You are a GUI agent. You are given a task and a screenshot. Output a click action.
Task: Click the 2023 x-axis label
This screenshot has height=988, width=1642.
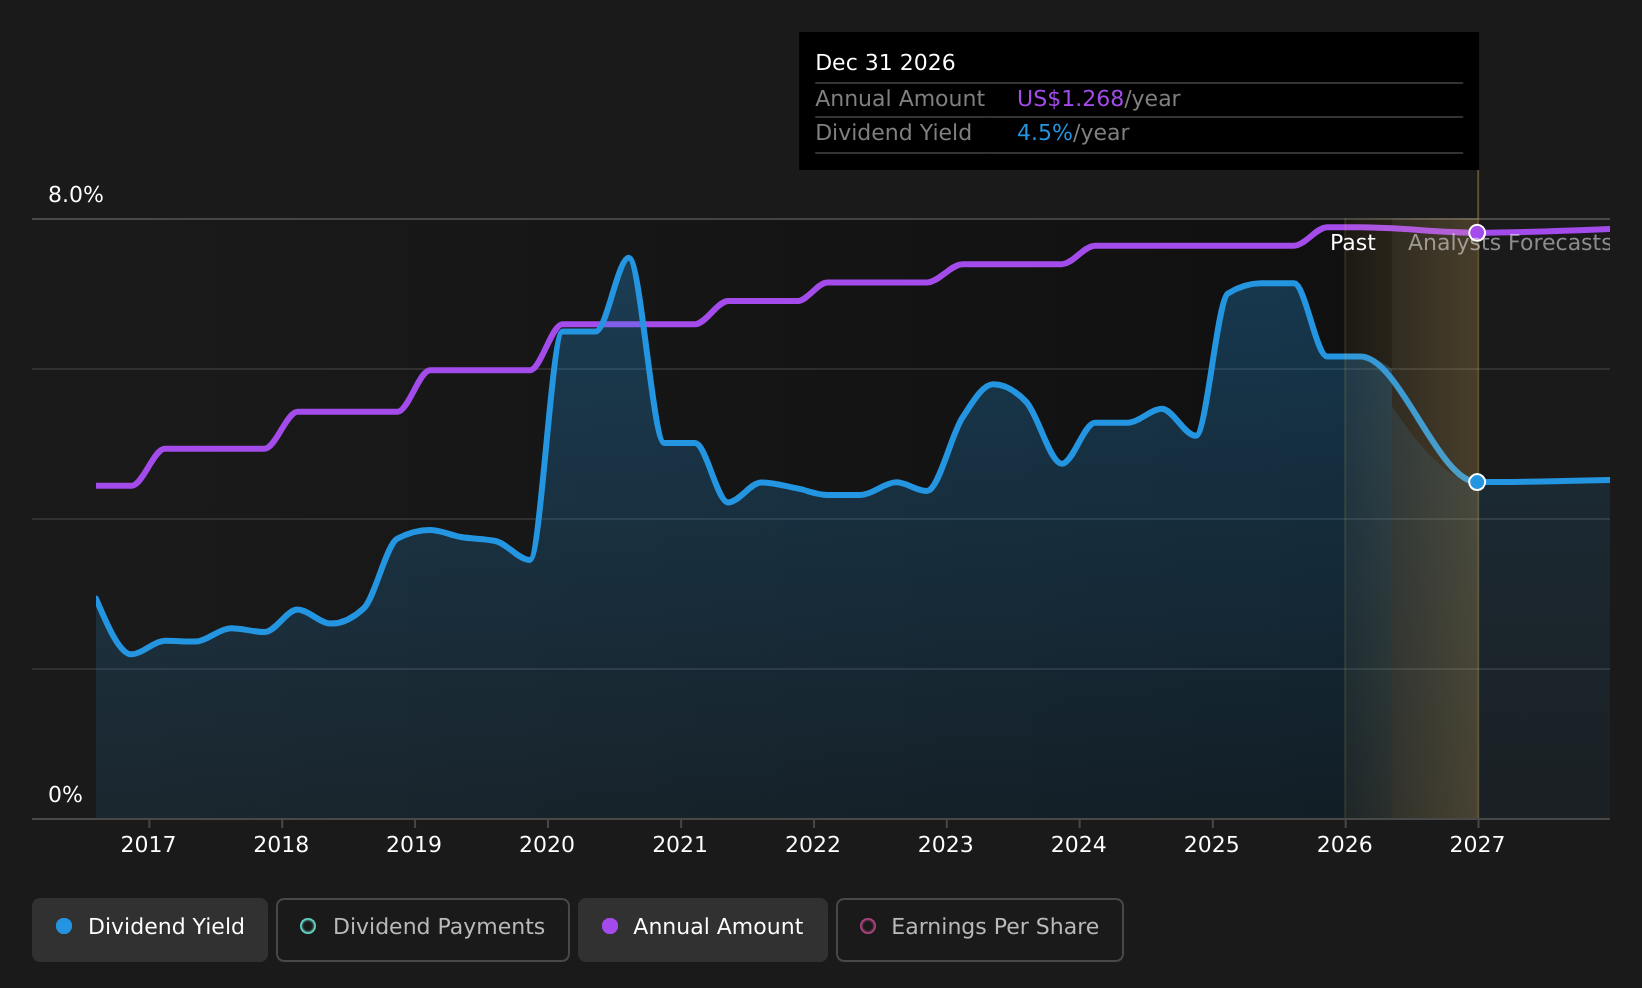pos(946,845)
